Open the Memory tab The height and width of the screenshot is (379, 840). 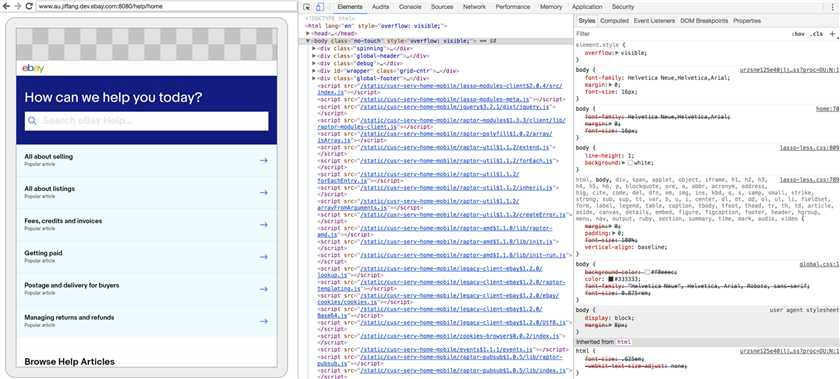[551, 7]
